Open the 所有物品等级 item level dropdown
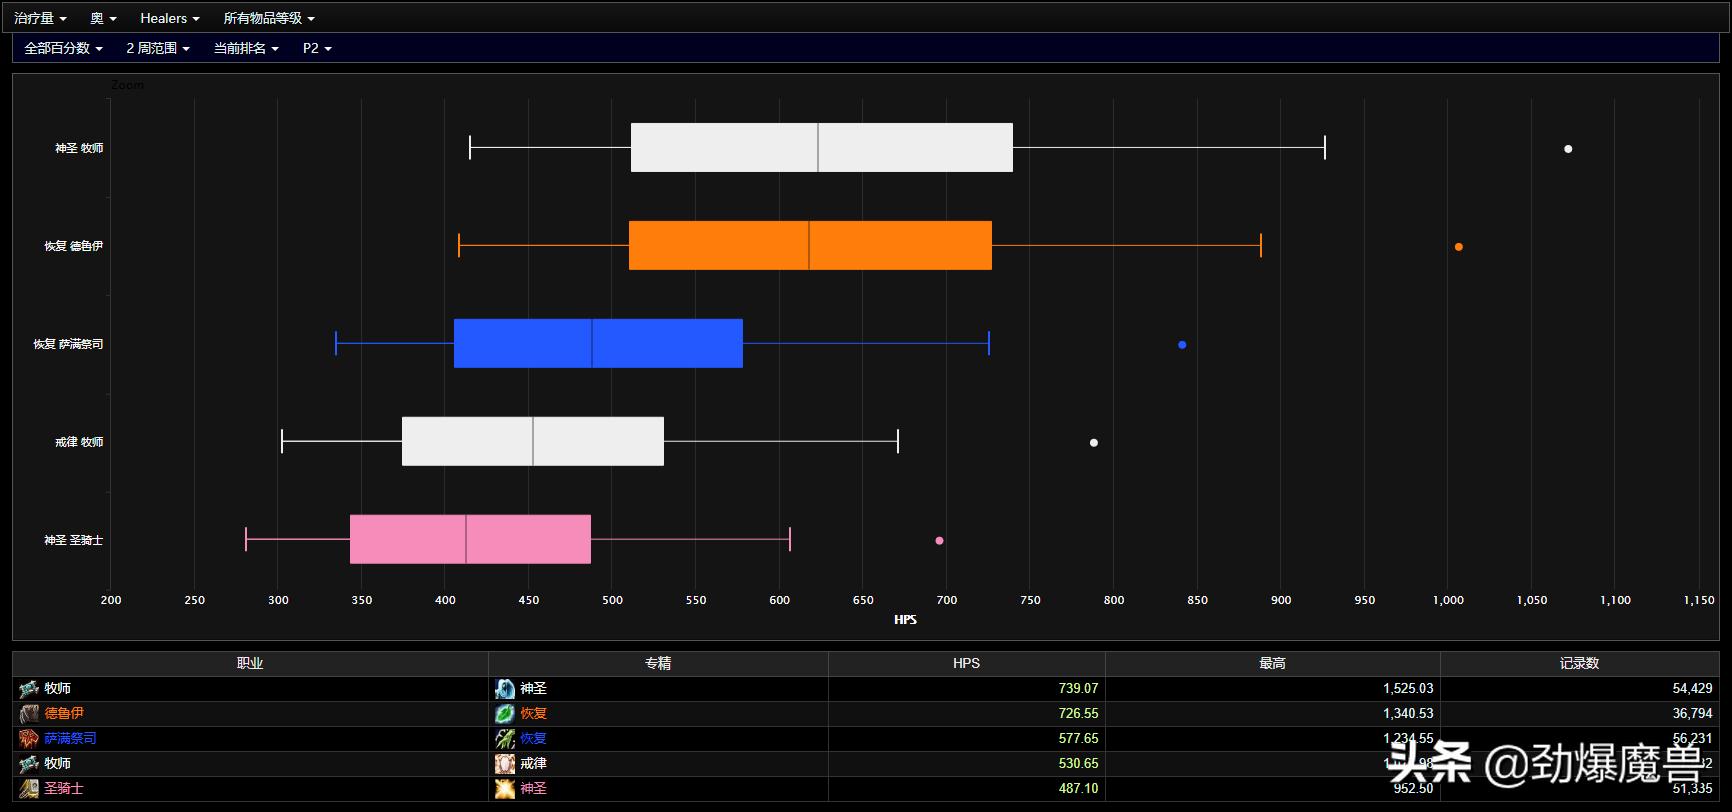The width and height of the screenshot is (1732, 812). tap(268, 18)
